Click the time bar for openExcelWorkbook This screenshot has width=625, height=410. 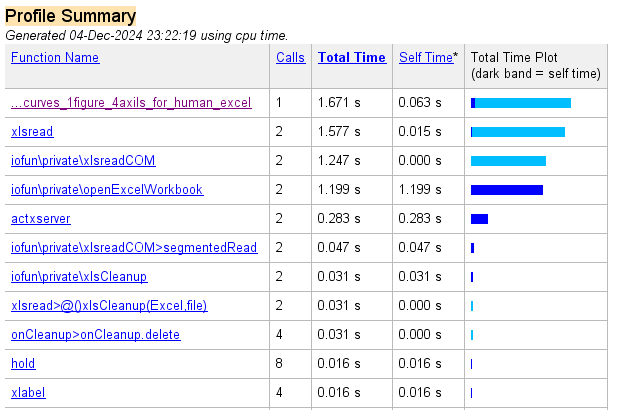(507, 190)
